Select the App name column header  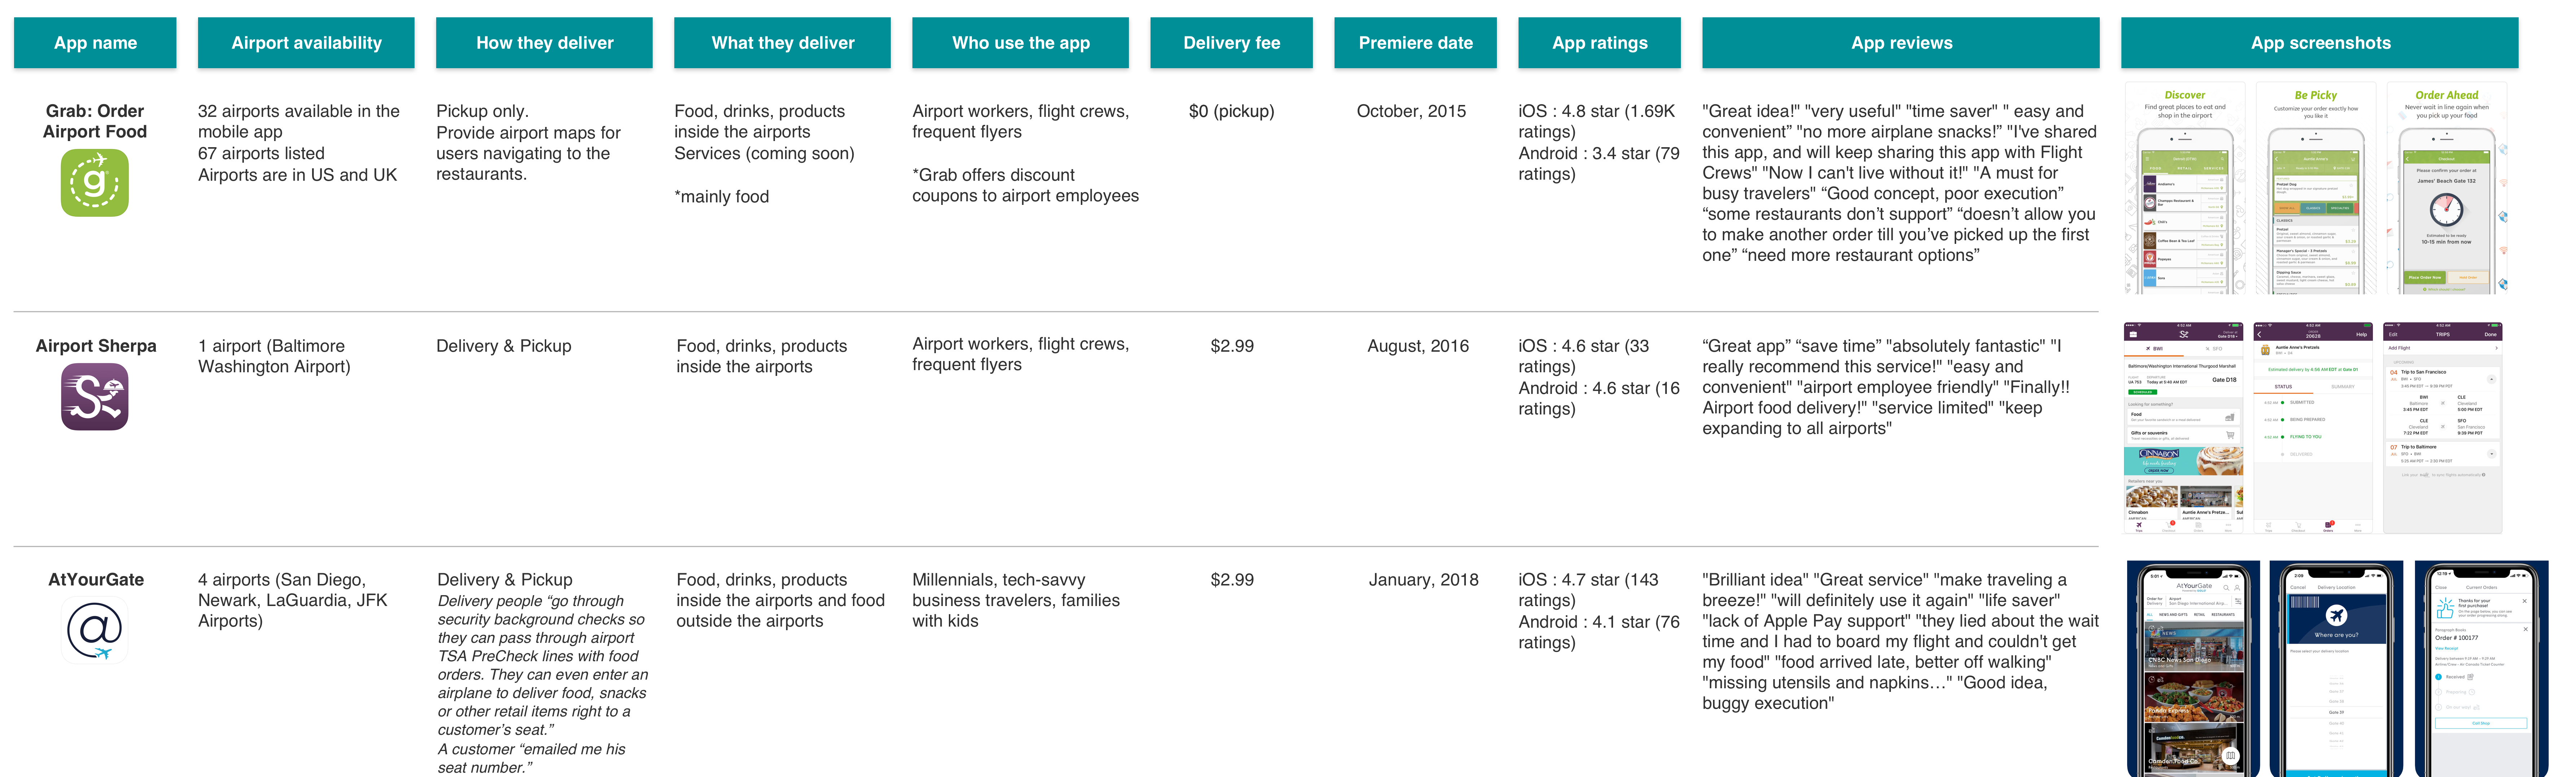tap(95, 43)
